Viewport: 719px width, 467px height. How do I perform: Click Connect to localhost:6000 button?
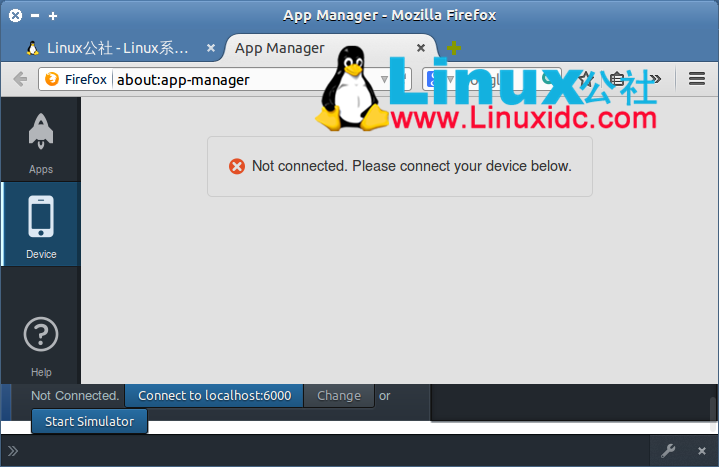[214, 395]
